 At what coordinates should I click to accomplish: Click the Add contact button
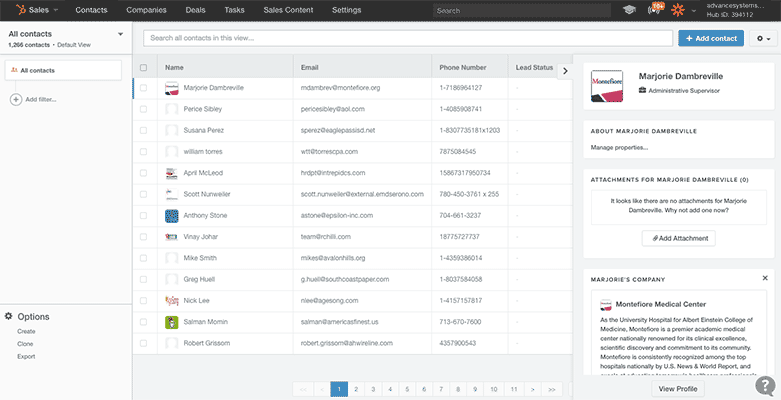point(711,38)
